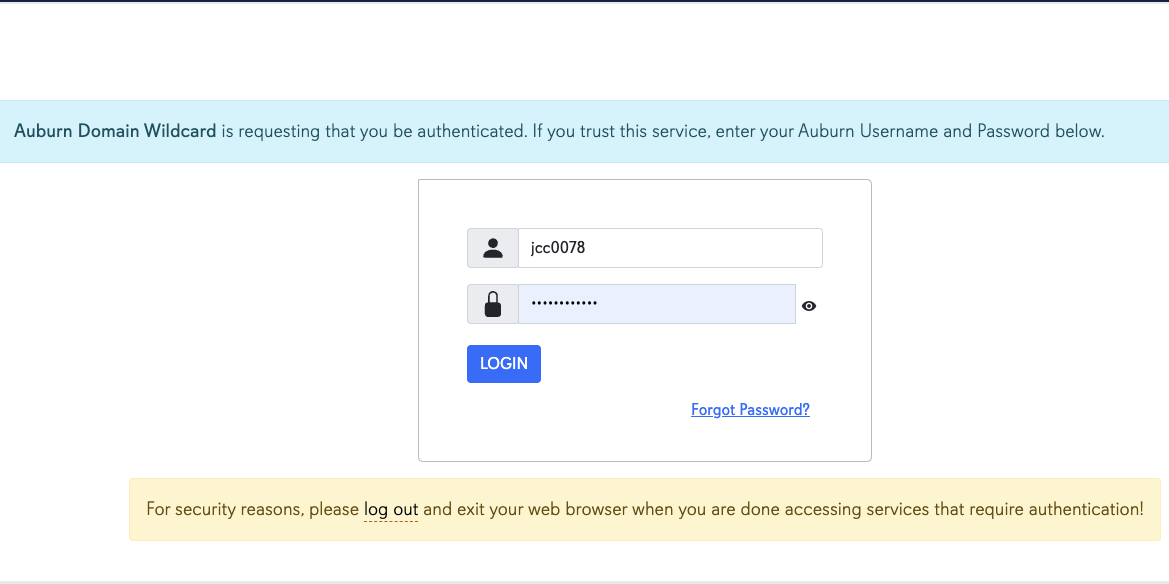This screenshot has height=584, width=1169.
Task: Follow the underlined log out link
Action: coord(391,510)
